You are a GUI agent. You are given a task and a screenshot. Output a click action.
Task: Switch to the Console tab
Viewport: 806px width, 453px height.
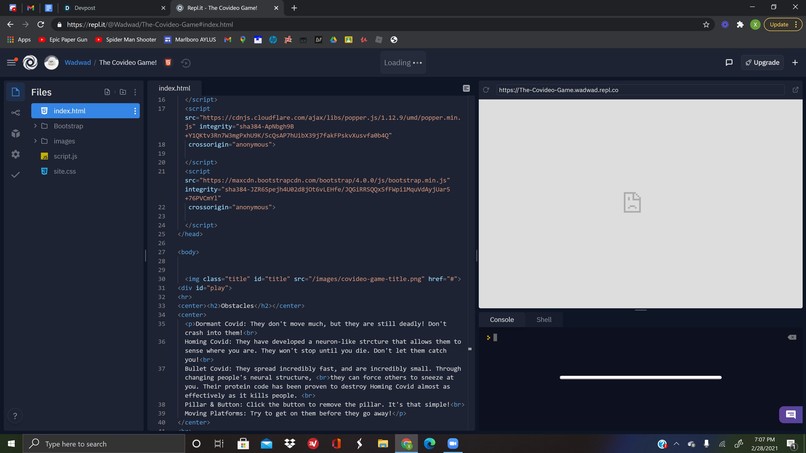(x=502, y=319)
